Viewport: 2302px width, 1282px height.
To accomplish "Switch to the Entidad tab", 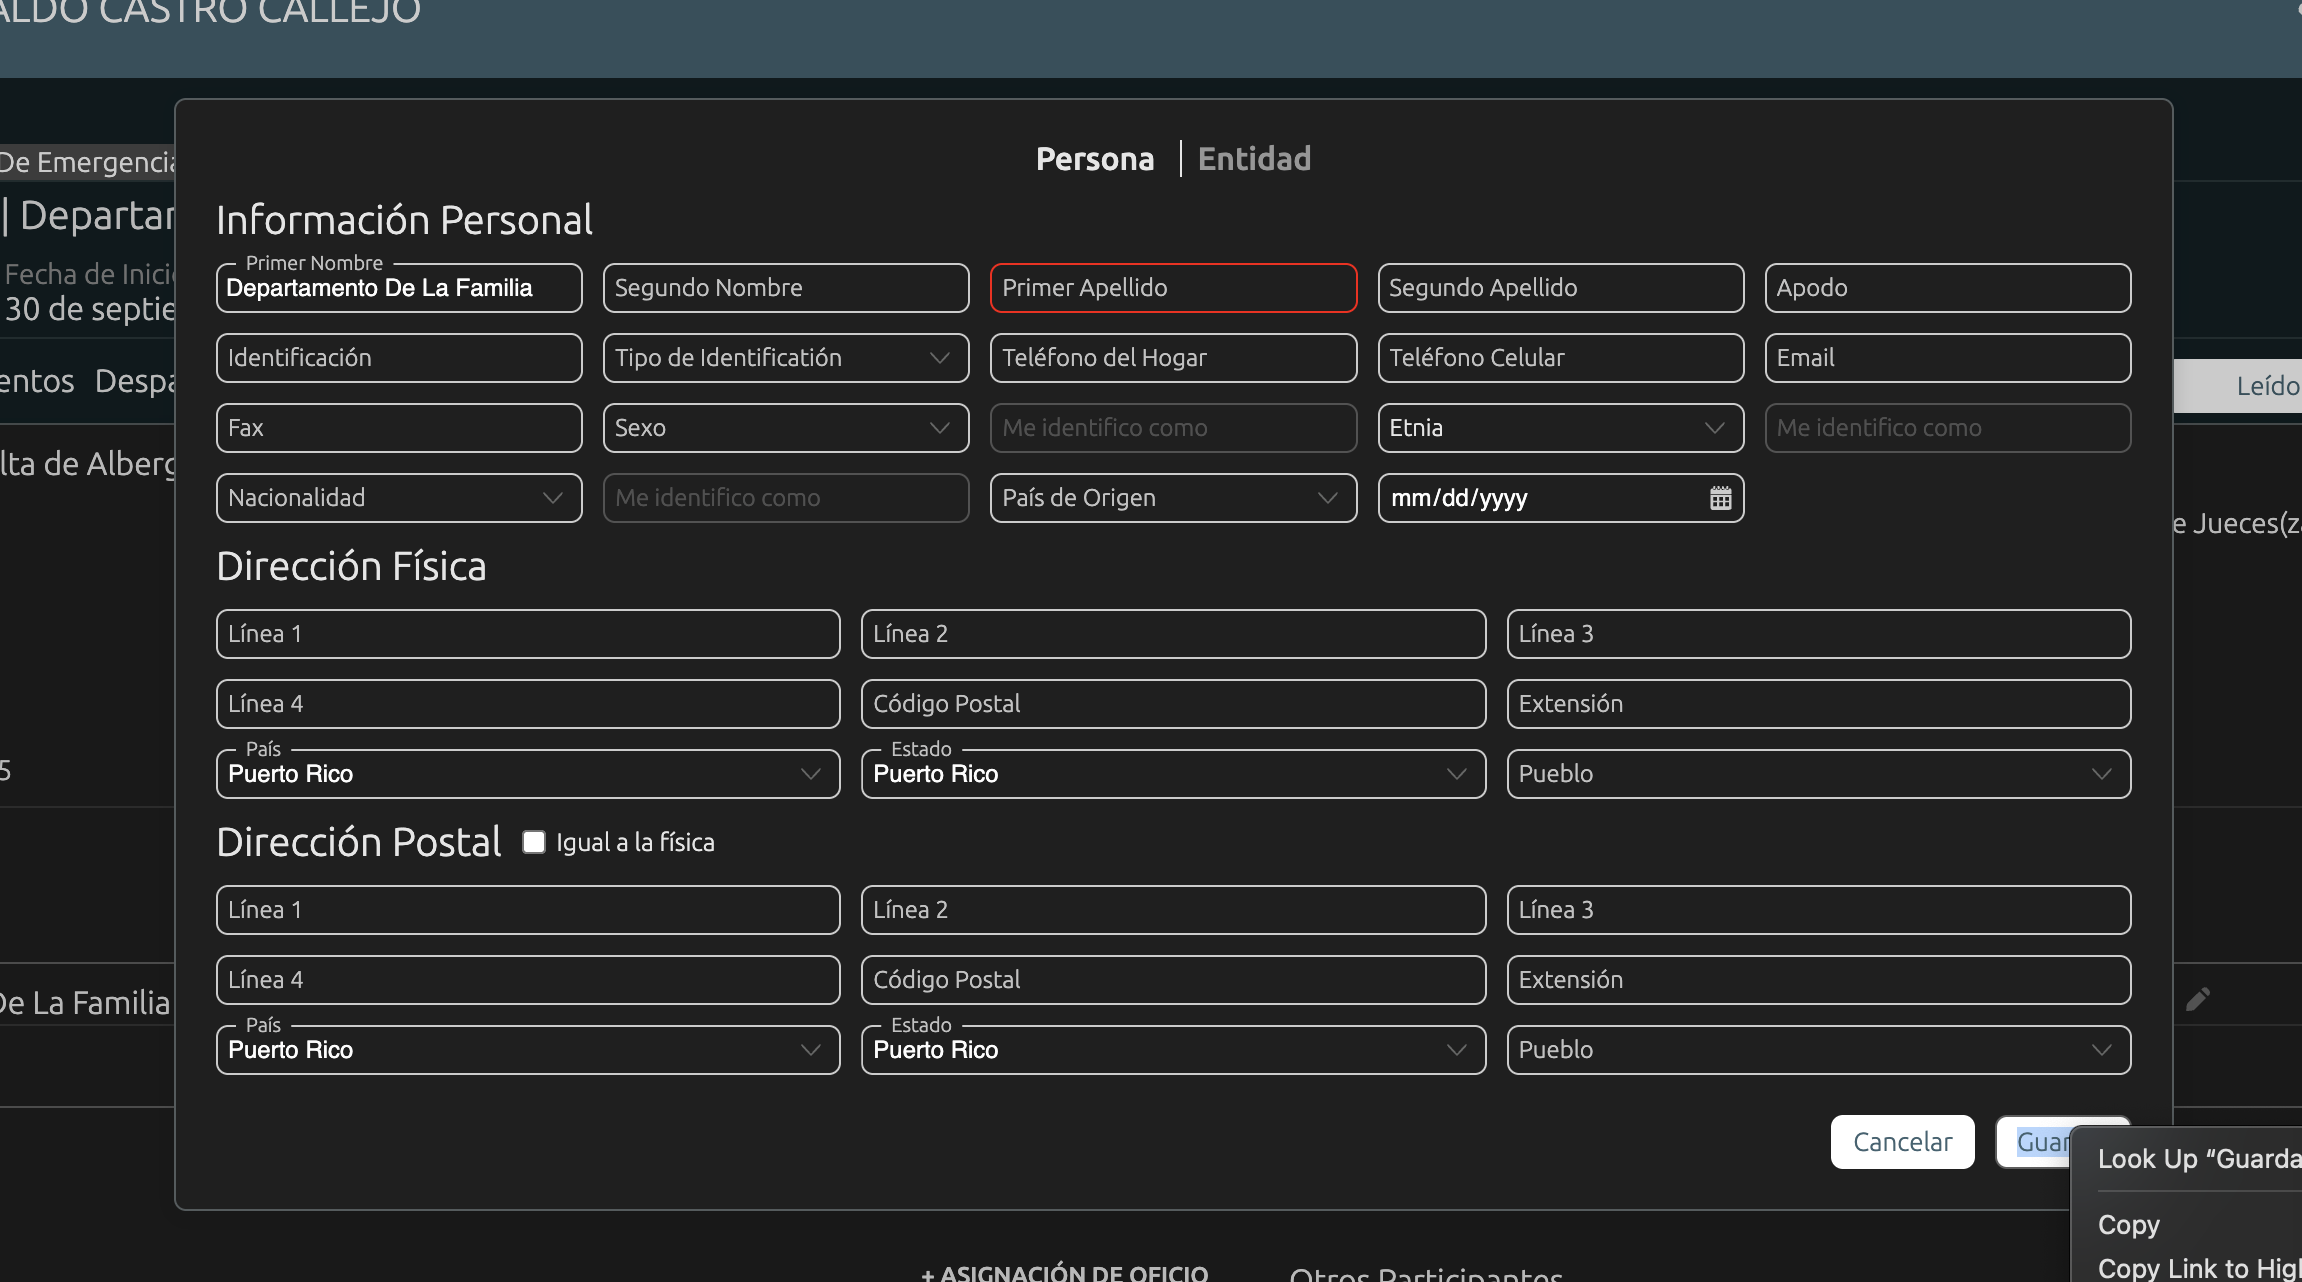I will 1254,159.
